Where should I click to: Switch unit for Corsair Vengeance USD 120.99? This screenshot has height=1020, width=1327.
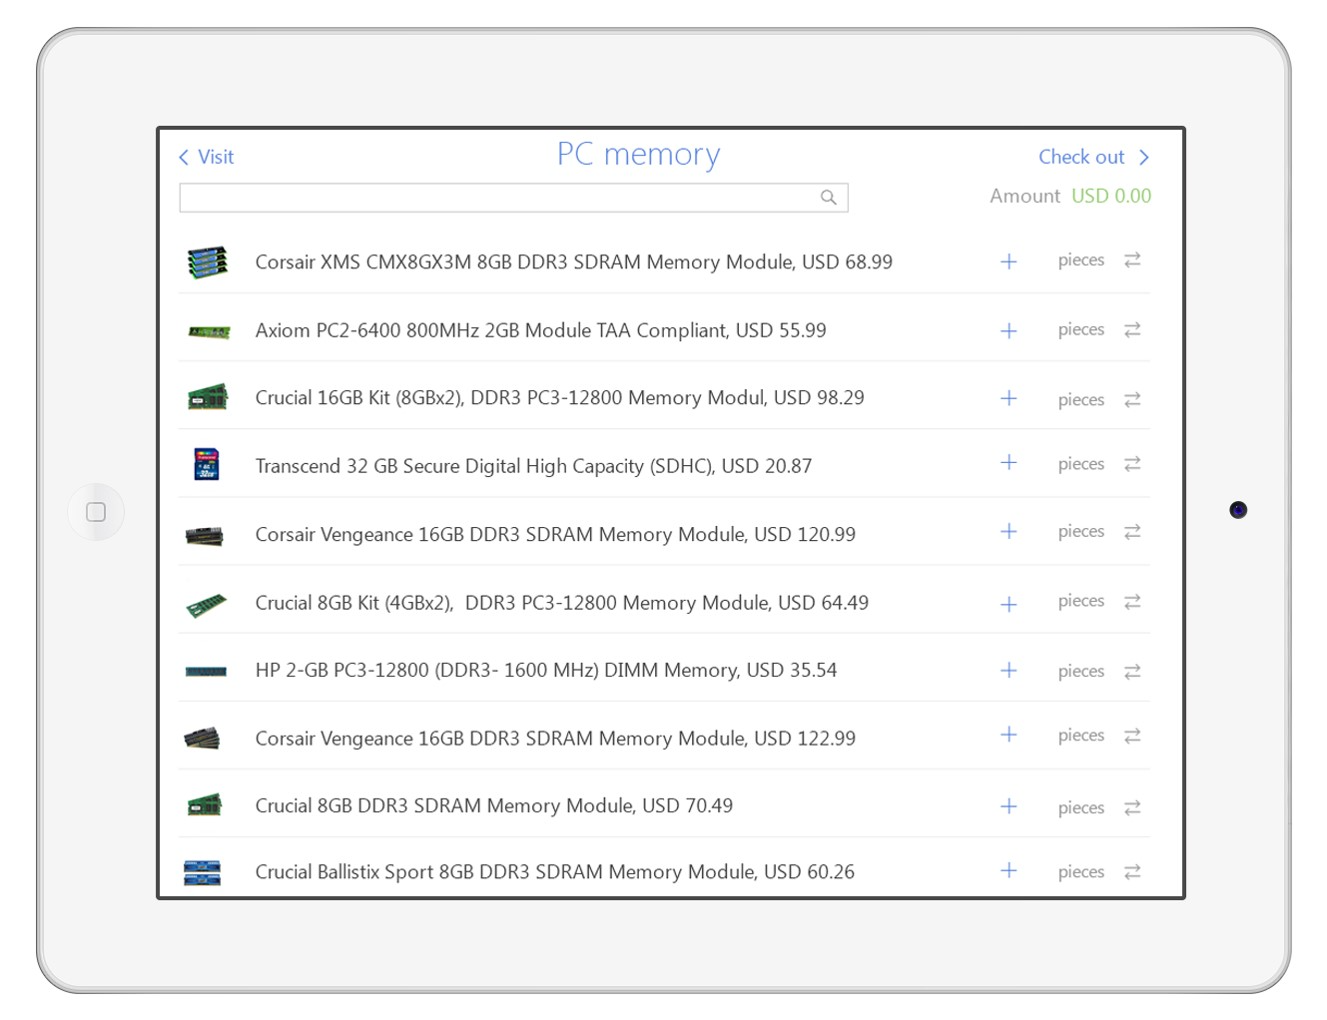(1132, 532)
